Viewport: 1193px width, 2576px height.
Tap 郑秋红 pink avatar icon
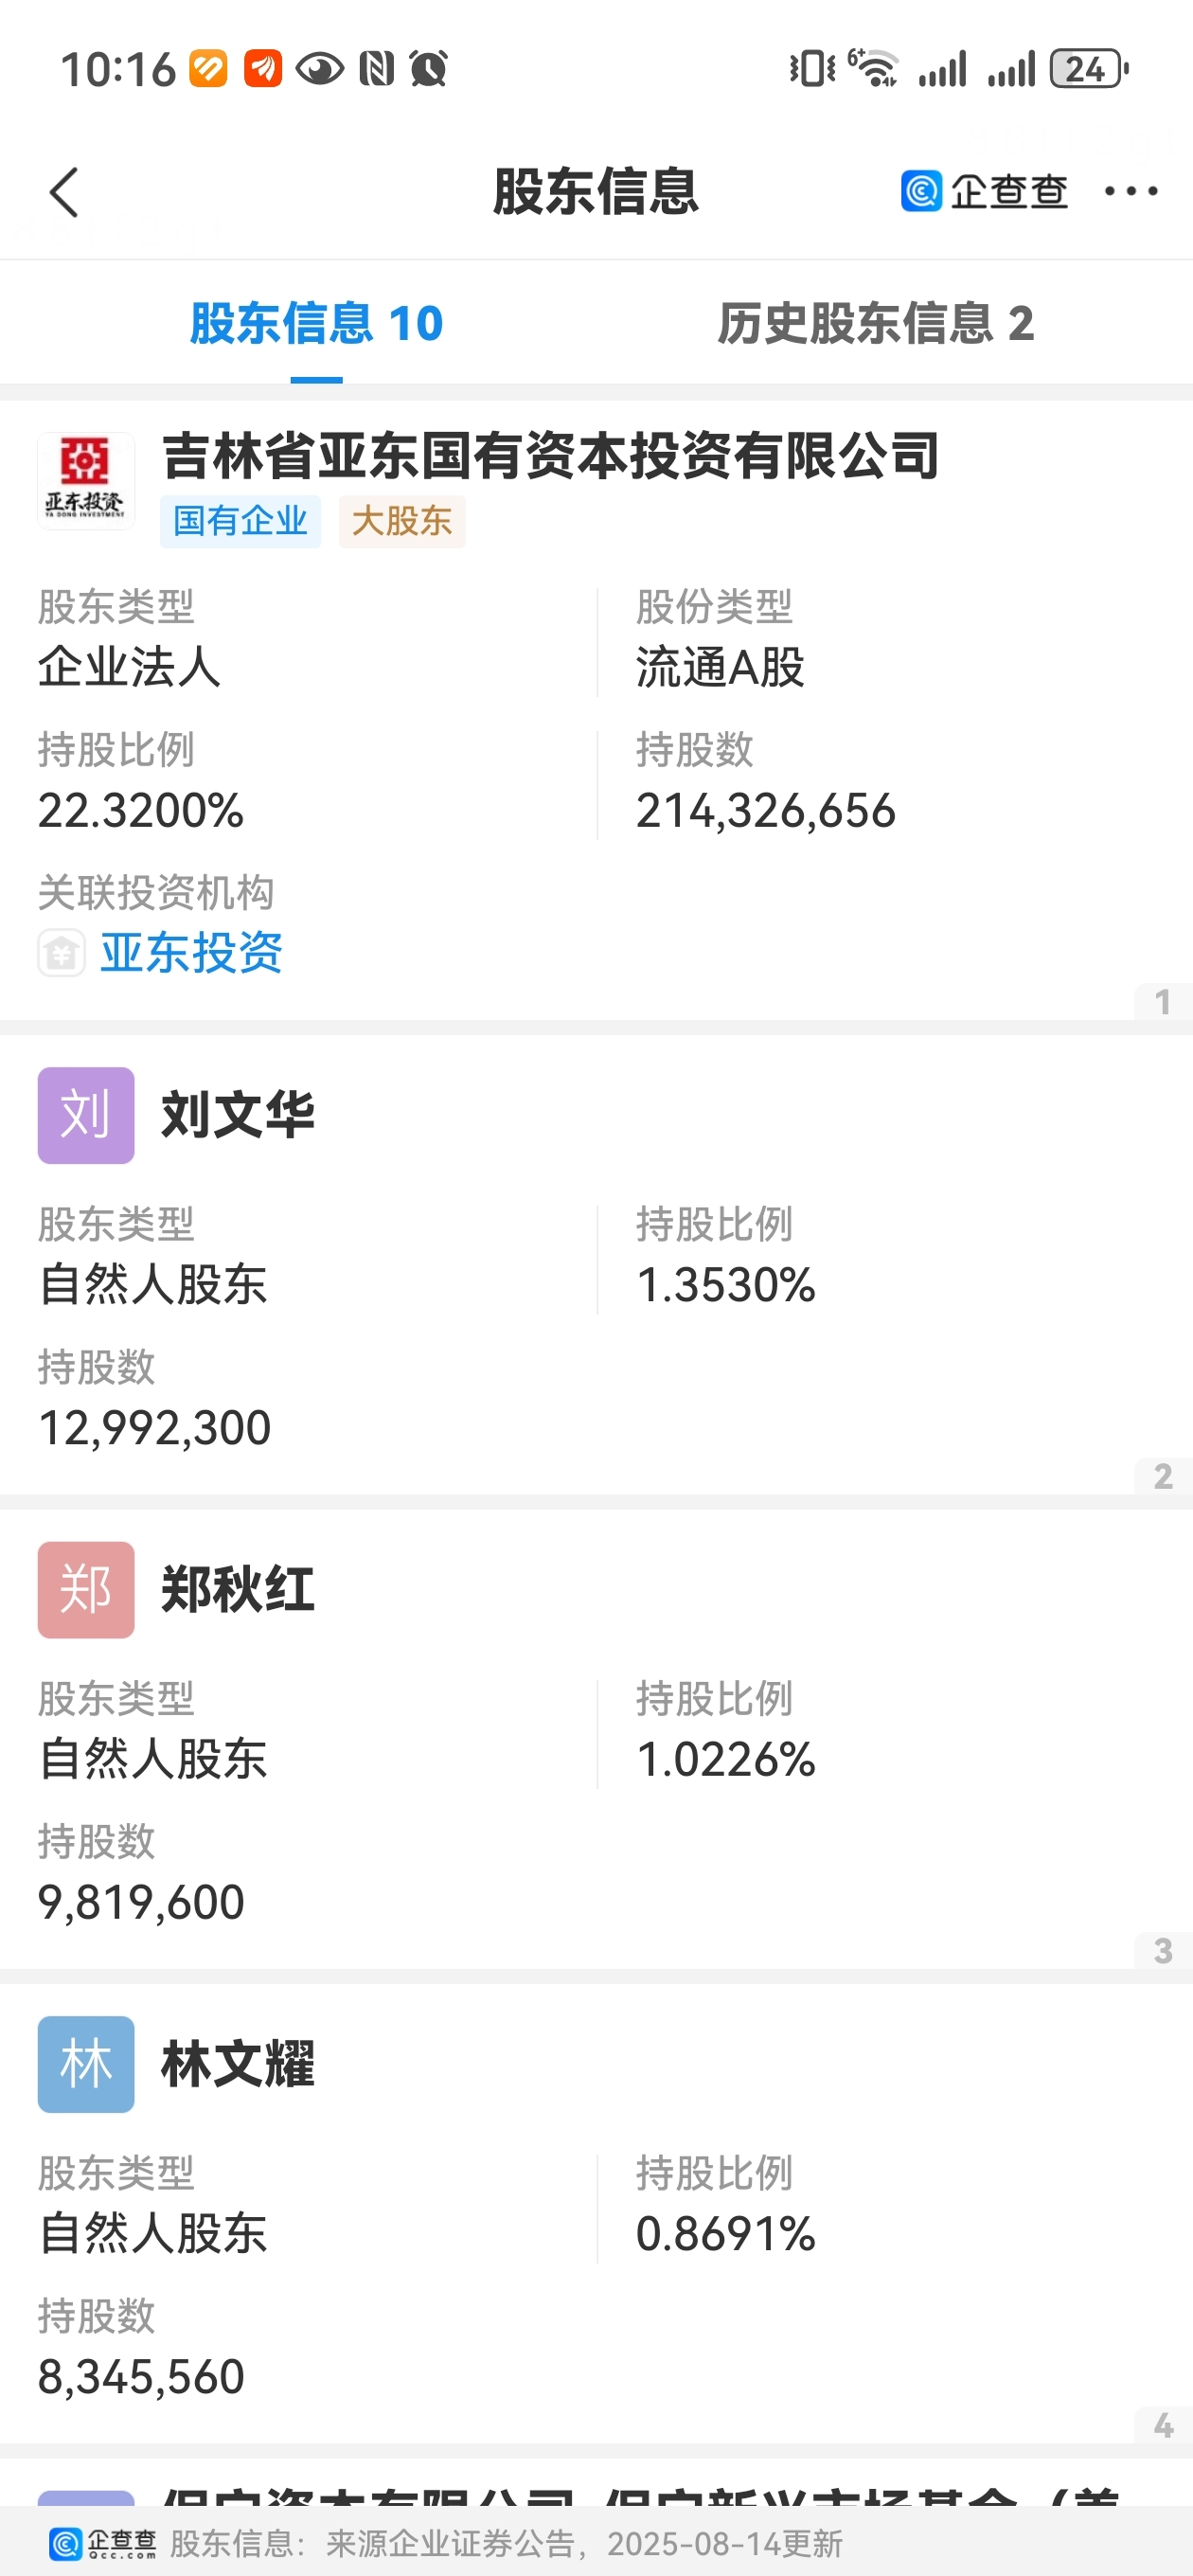86,1590
